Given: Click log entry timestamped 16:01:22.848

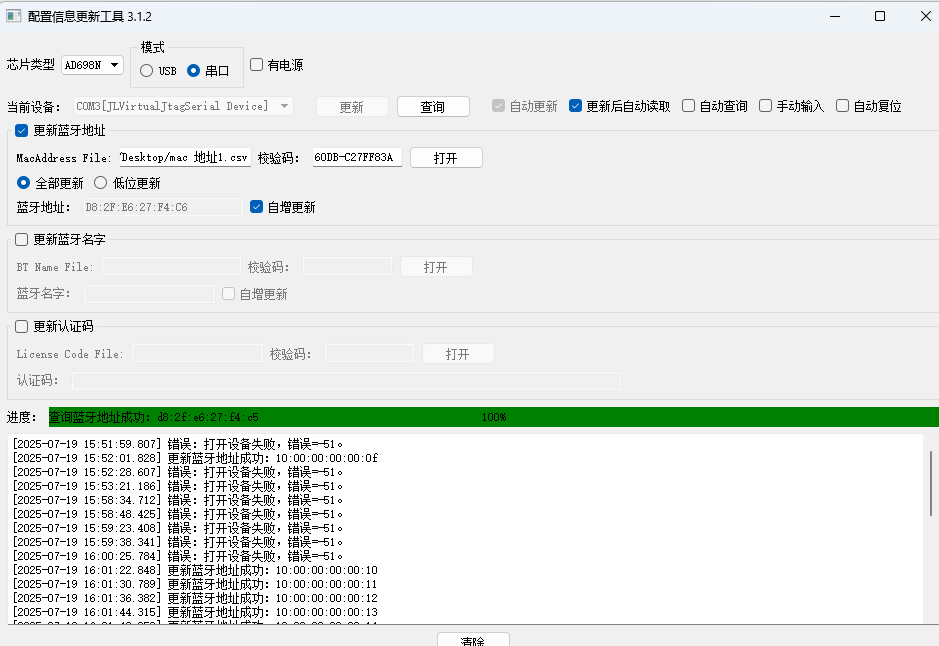Looking at the screenshot, I should pyautogui.click(x=195, y=570).
